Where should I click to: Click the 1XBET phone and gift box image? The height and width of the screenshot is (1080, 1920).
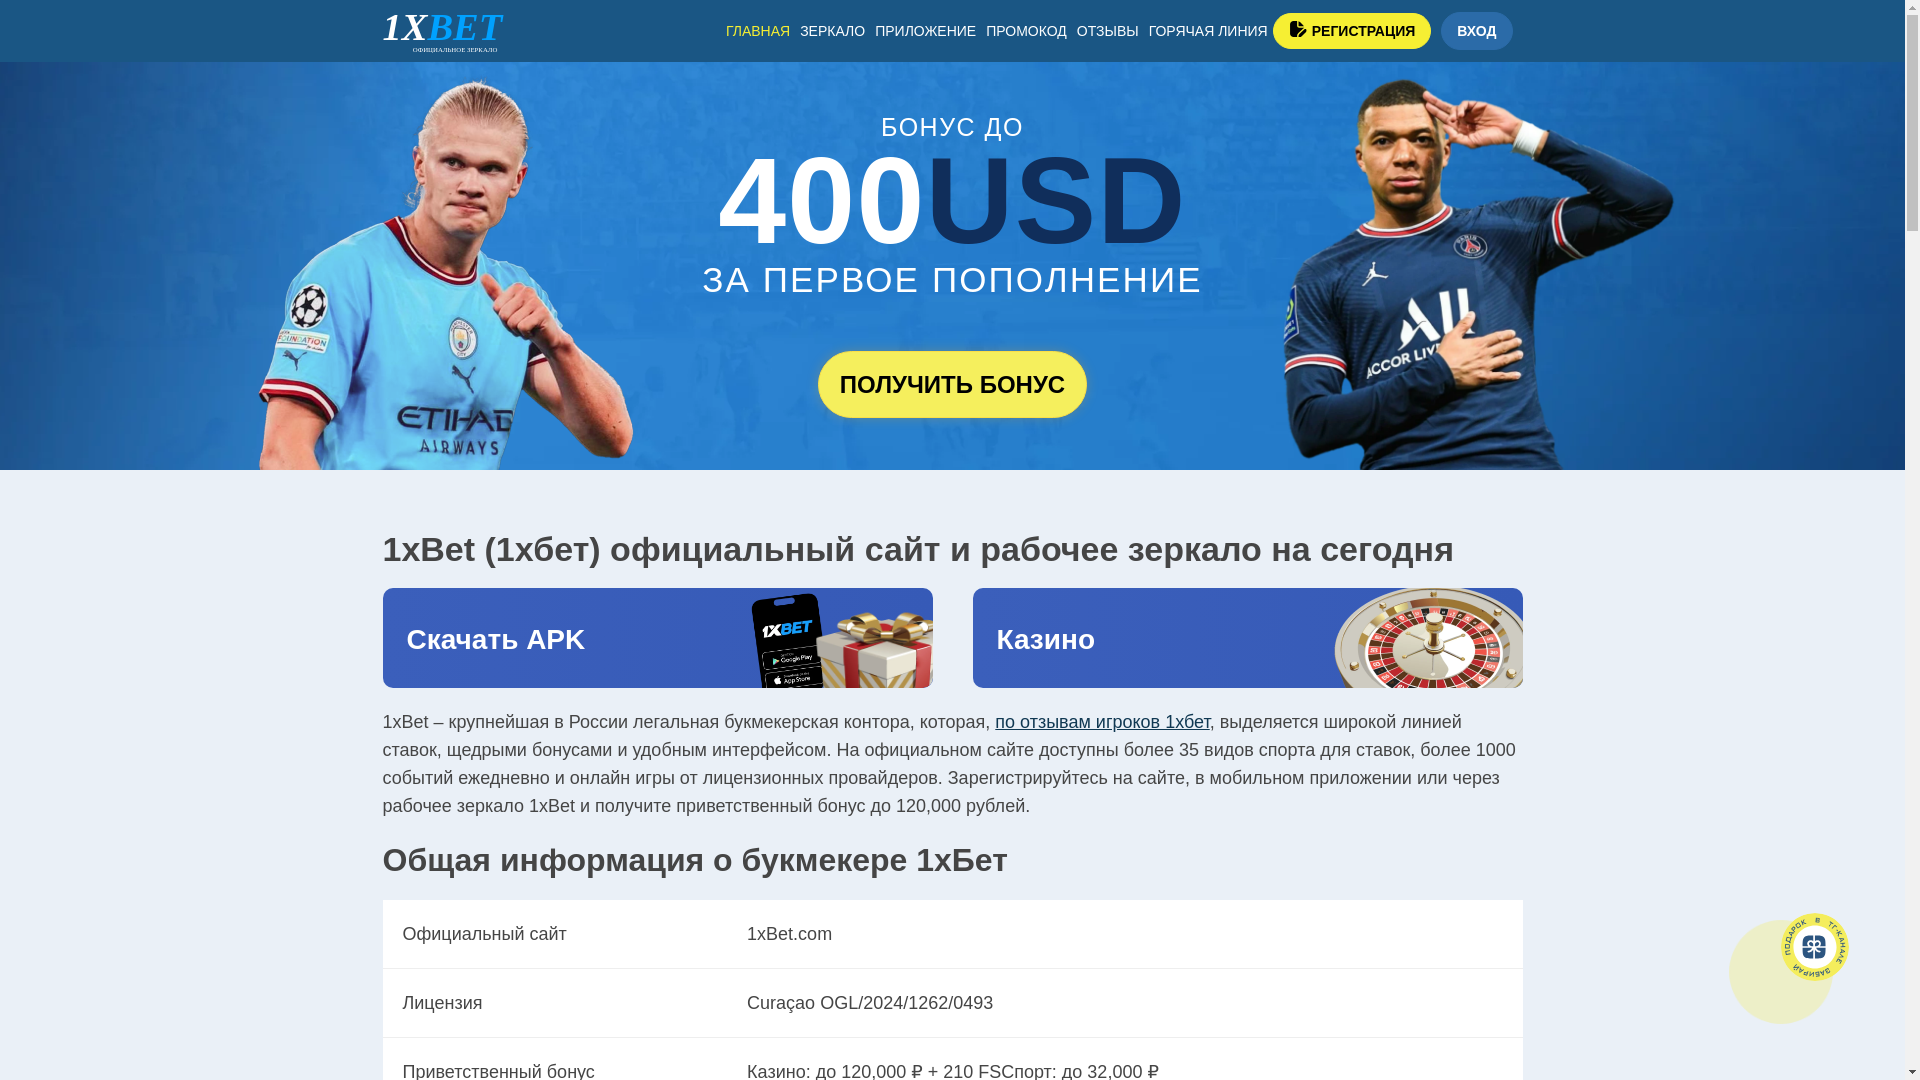pos(841,640)
